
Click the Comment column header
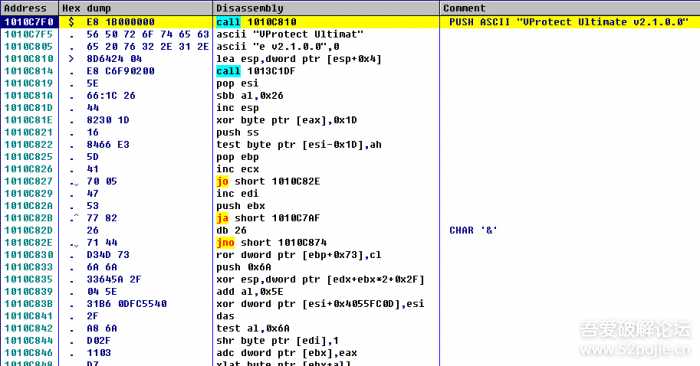pyautogui.click(x=570, y=8)
